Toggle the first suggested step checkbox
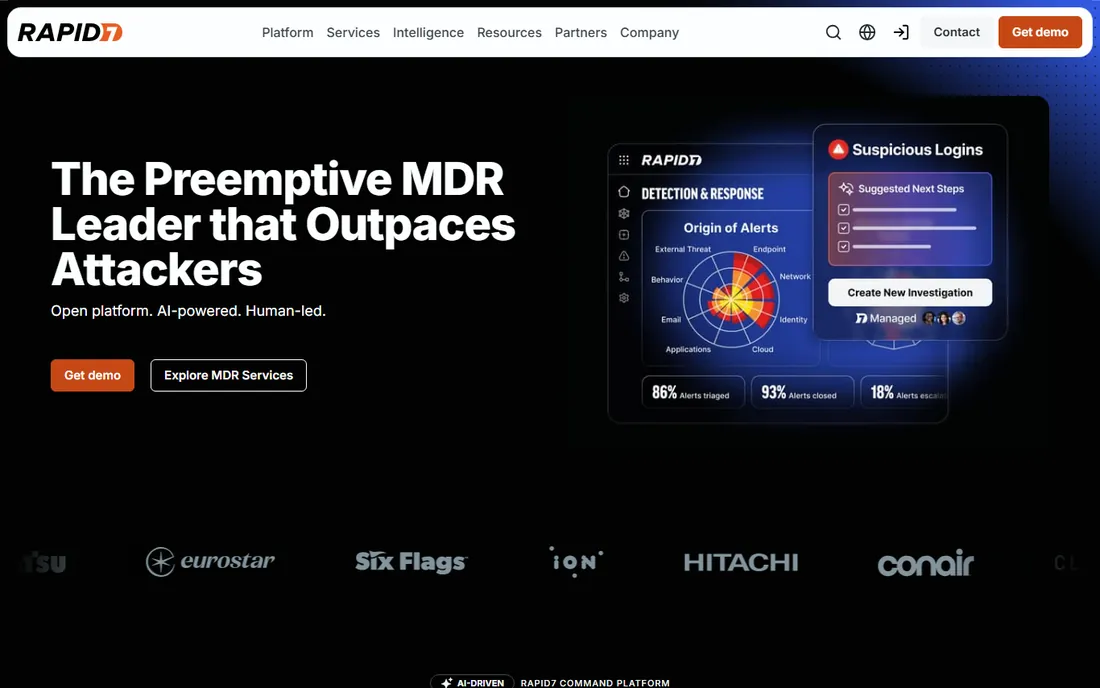1100x688 pixels. pyautogui.click(x=844, y=210)
